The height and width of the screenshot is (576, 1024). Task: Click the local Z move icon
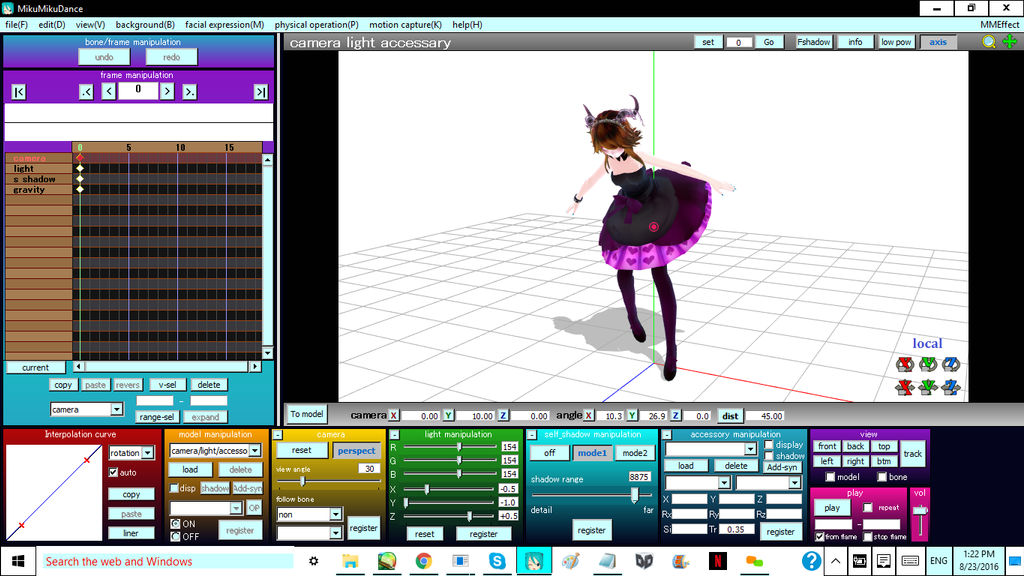point(950,387)
